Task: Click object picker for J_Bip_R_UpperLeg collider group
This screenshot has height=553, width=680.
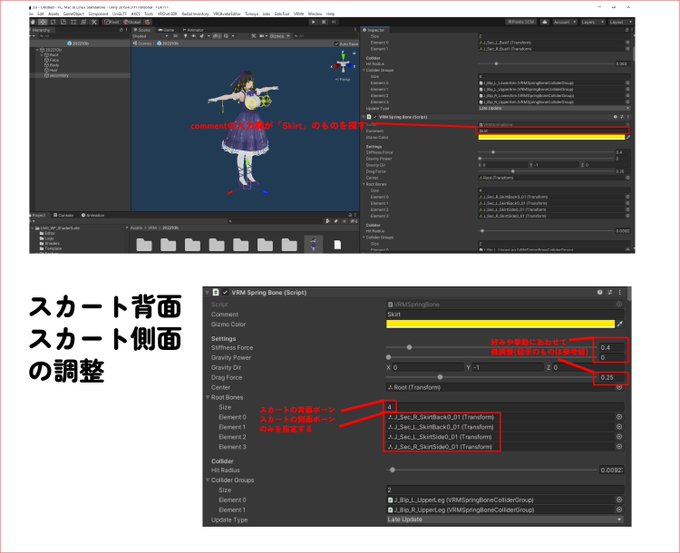Action: (619, 510)
